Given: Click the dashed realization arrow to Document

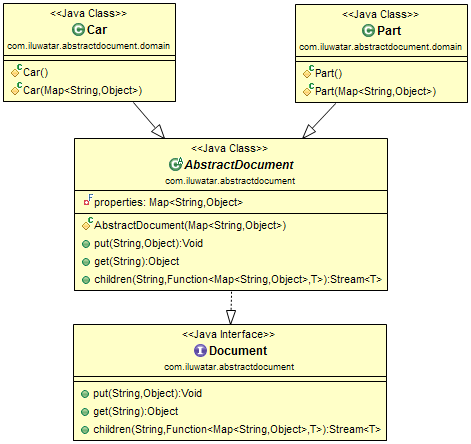Looking at the screenshot, I should click(x=231, y=307).
